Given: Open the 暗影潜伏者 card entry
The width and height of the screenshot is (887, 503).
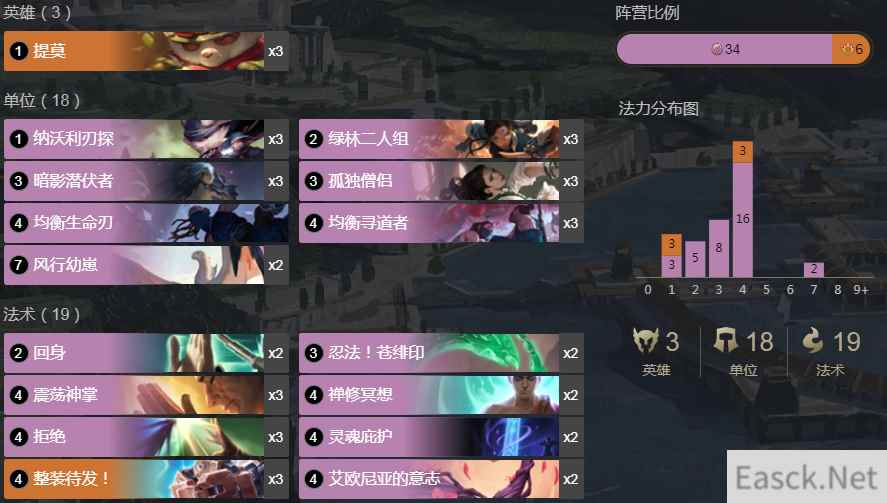Looking at the screenshot, I should tap(147, 181).
